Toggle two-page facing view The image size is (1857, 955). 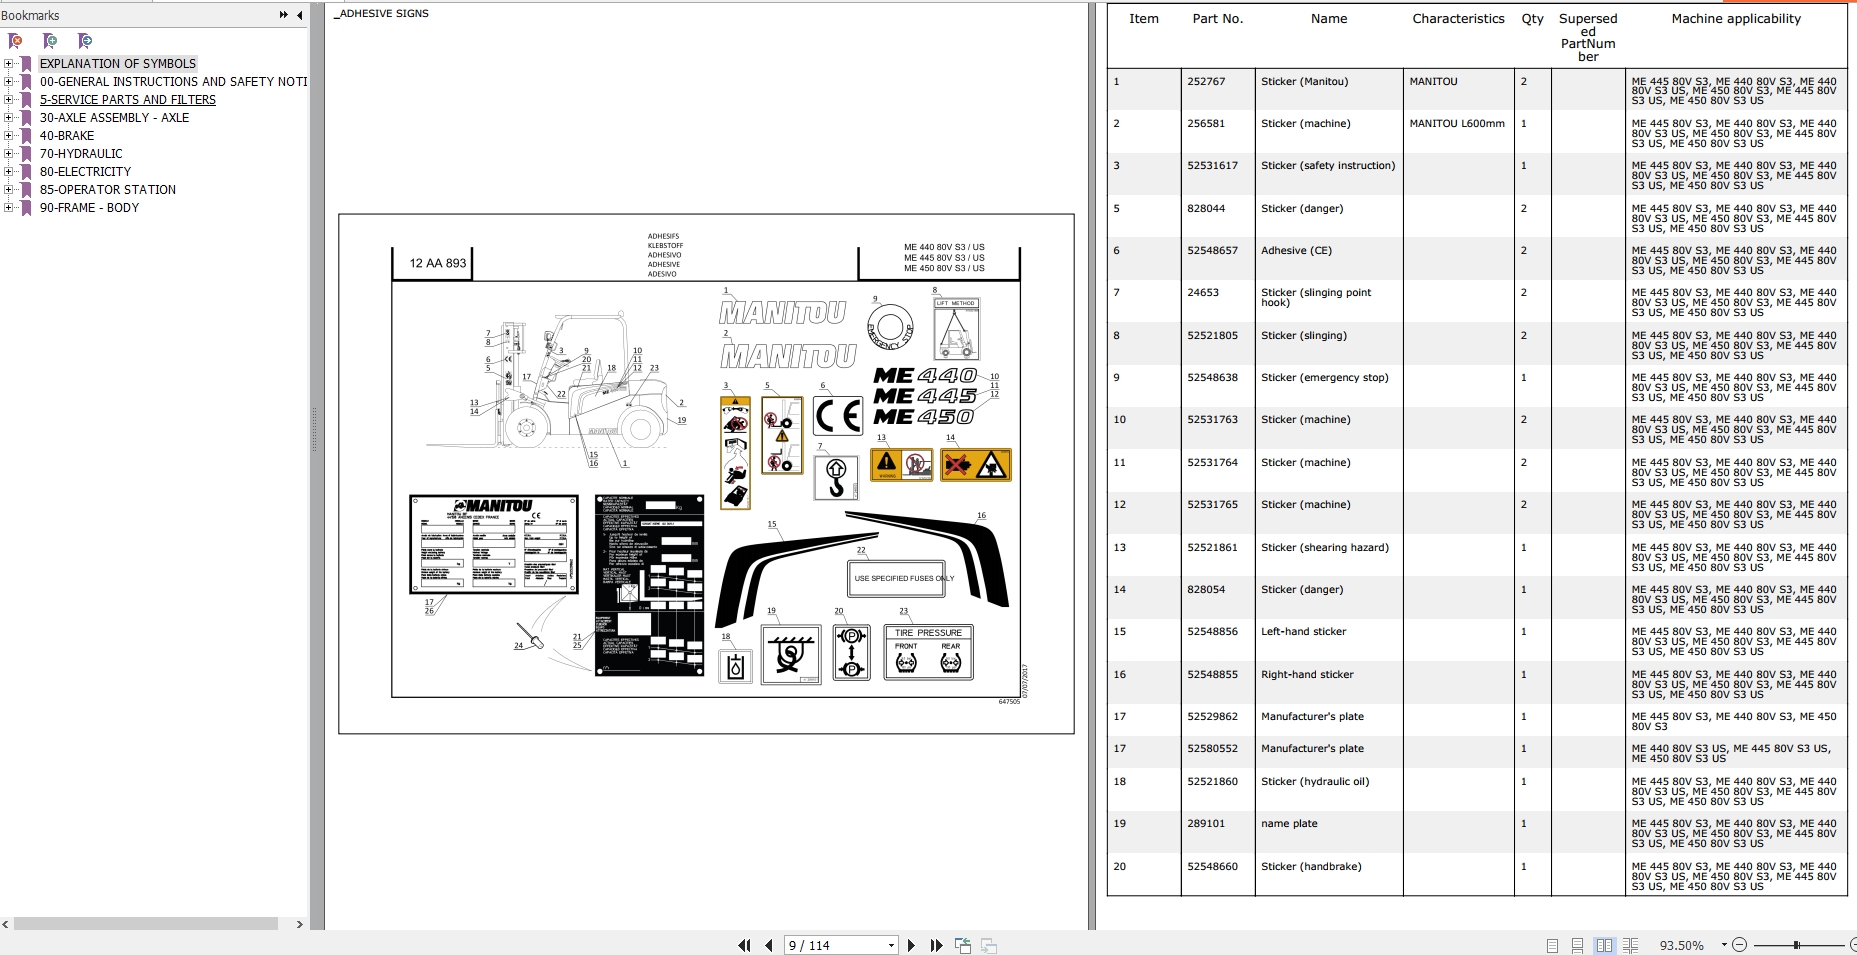[x=1604, y=945]
